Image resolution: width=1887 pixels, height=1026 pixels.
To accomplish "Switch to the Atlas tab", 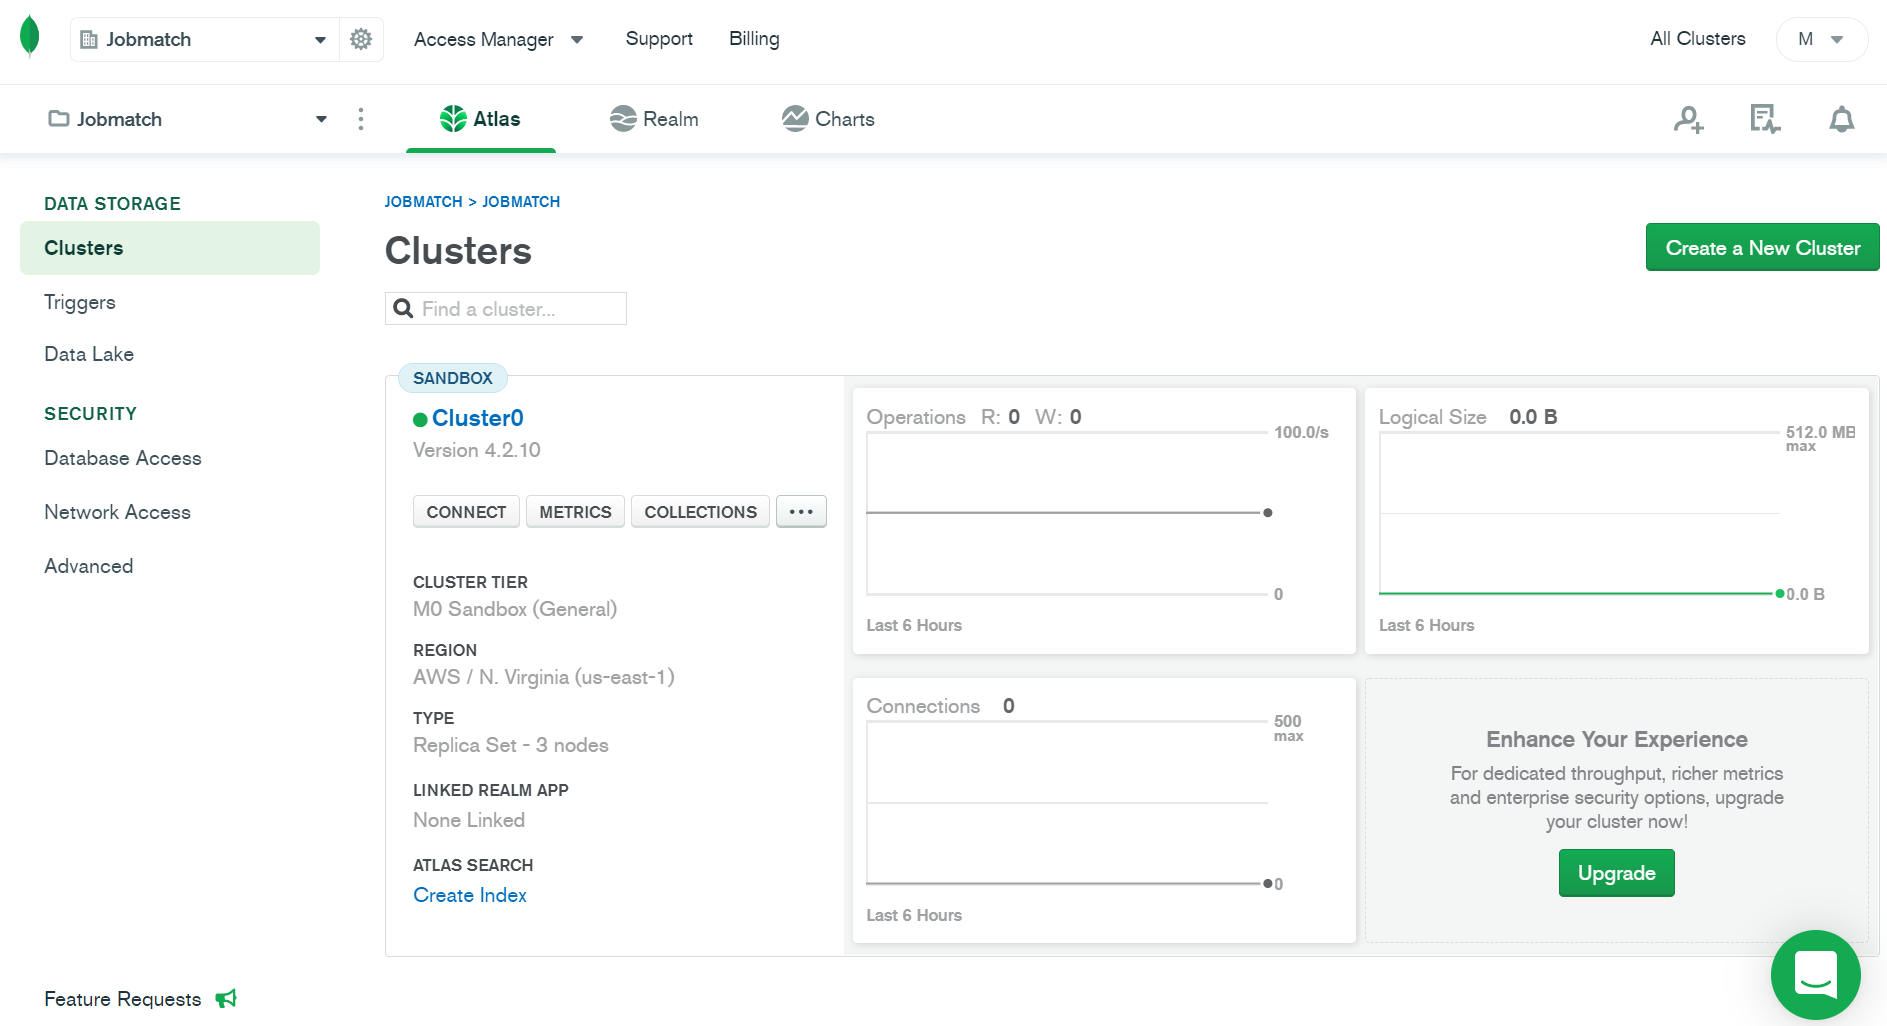I will (x=481, y=119).
